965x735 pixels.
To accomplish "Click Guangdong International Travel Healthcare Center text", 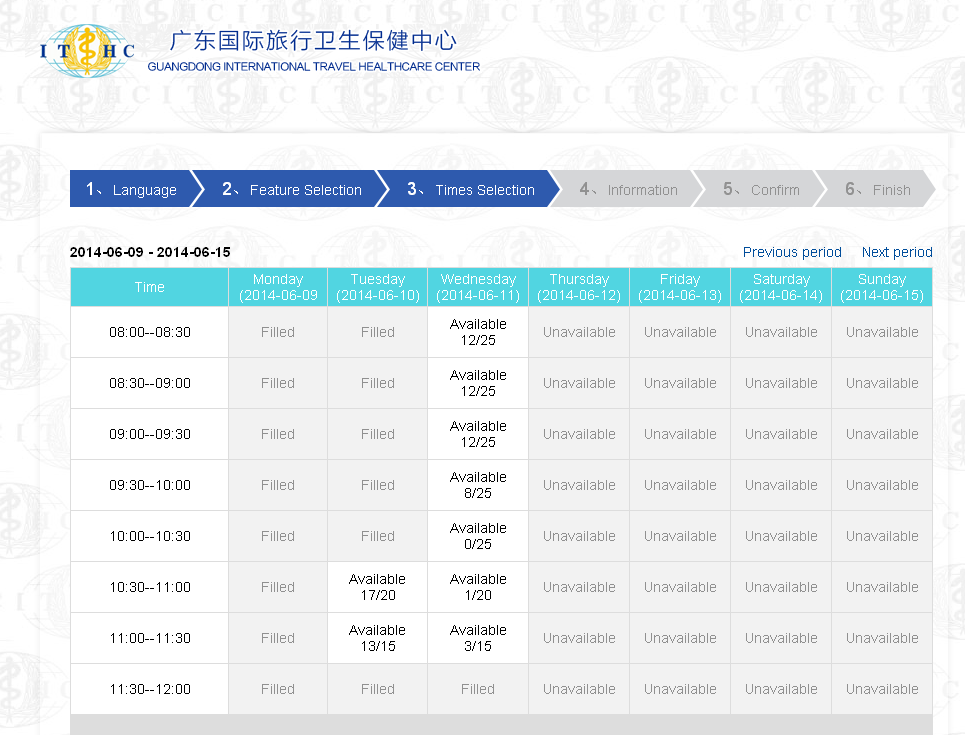I will tap(313, 66).
